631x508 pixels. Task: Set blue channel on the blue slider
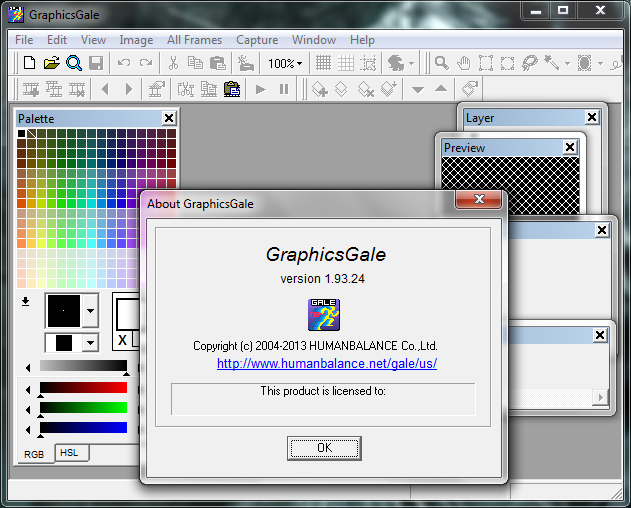83,427
